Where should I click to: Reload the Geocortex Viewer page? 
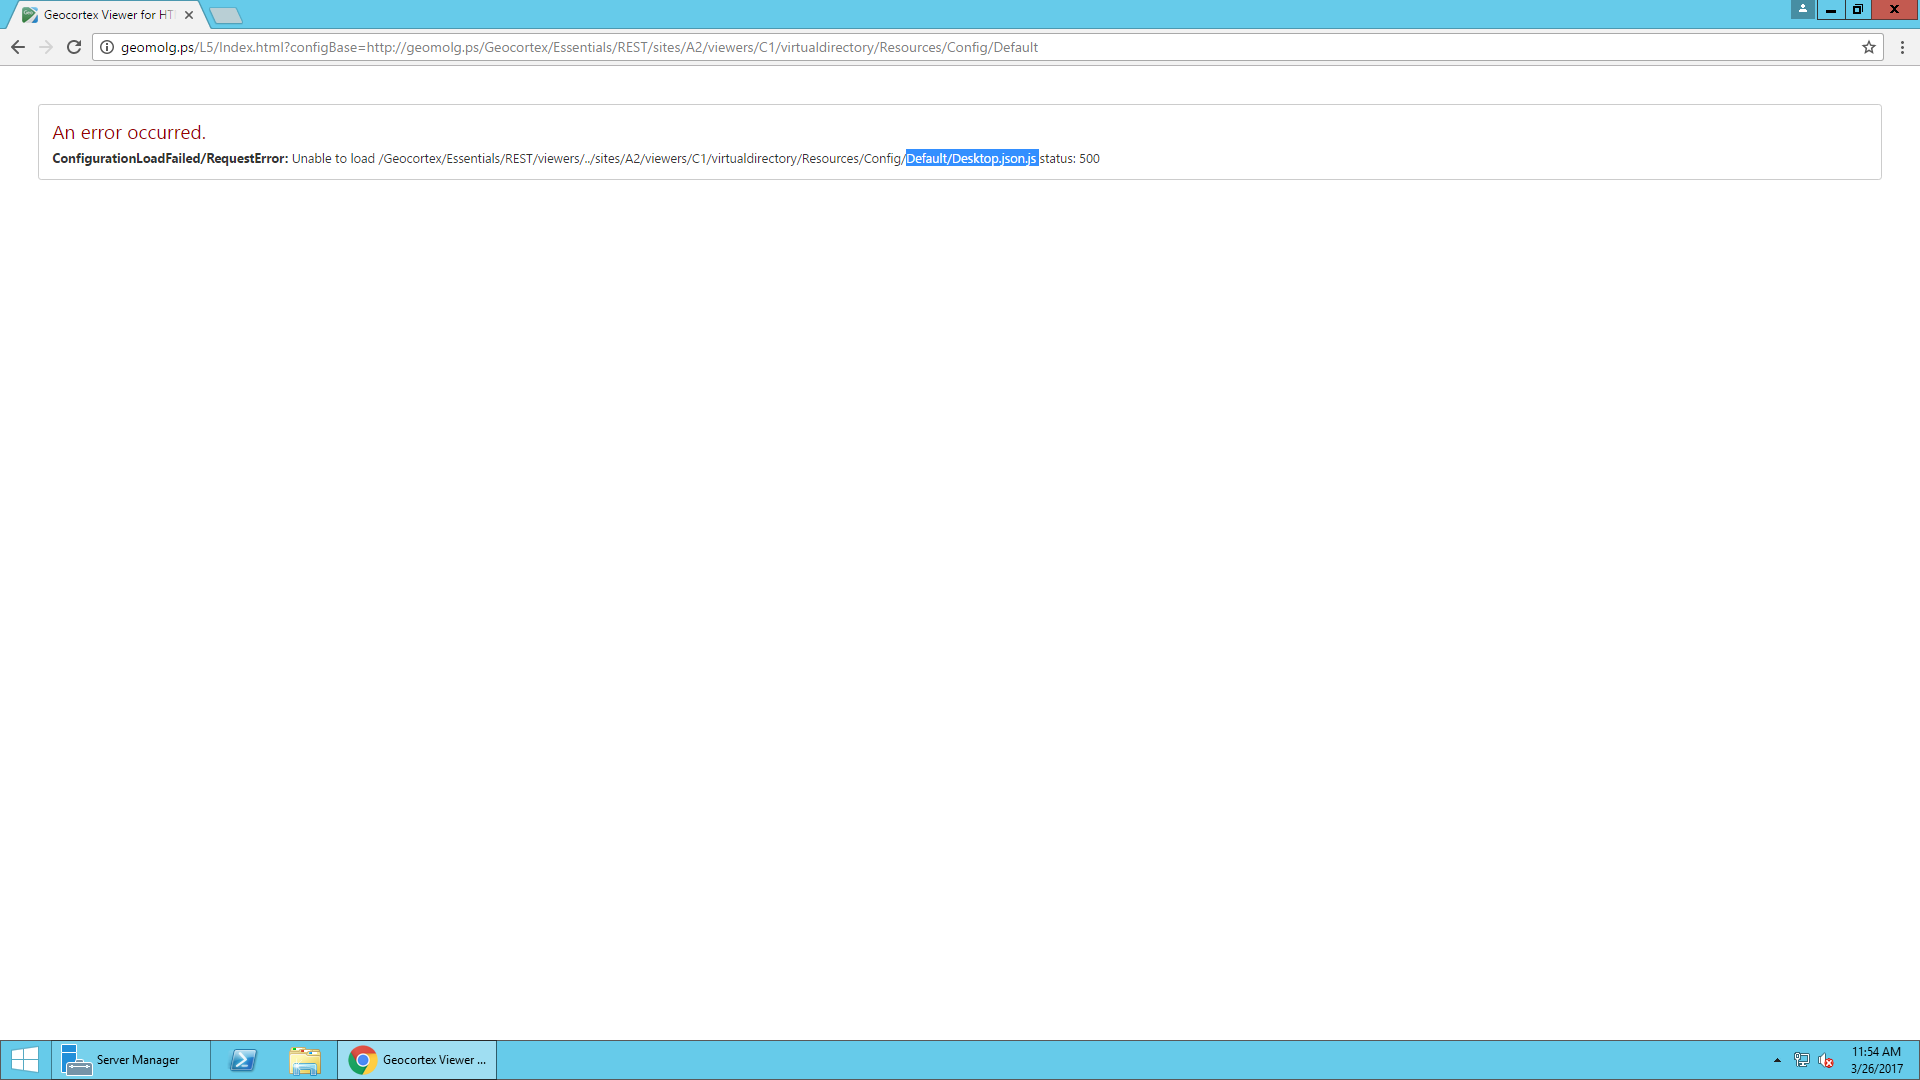coord(74,47)
